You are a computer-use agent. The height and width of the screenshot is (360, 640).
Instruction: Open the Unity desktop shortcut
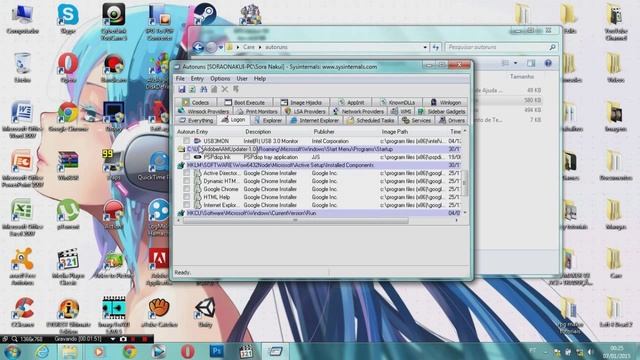point(205,312)
